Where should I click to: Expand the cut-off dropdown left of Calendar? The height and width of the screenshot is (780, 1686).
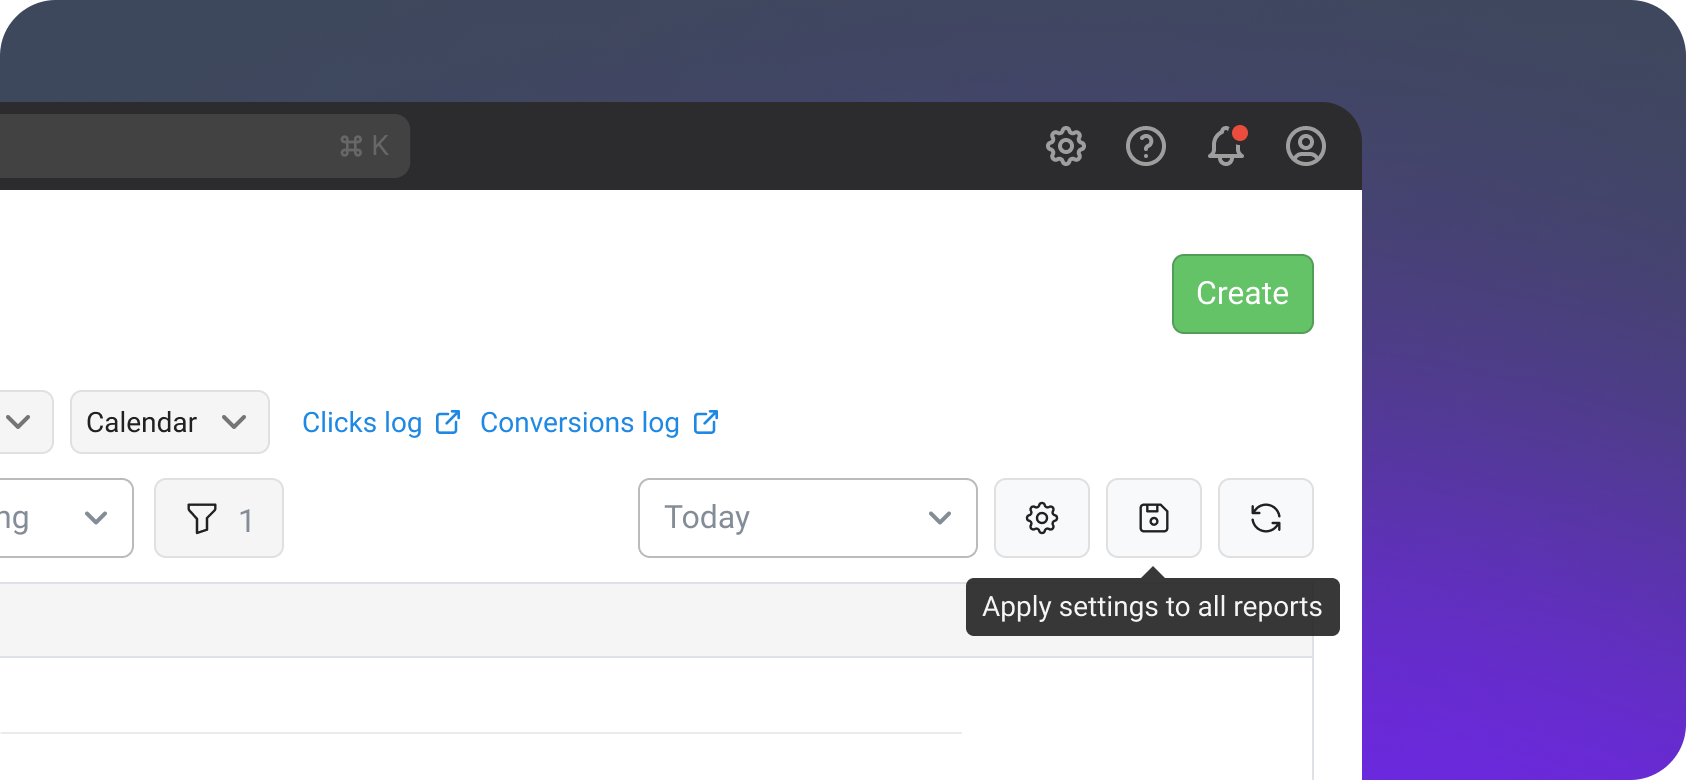[x=26, y=422]
